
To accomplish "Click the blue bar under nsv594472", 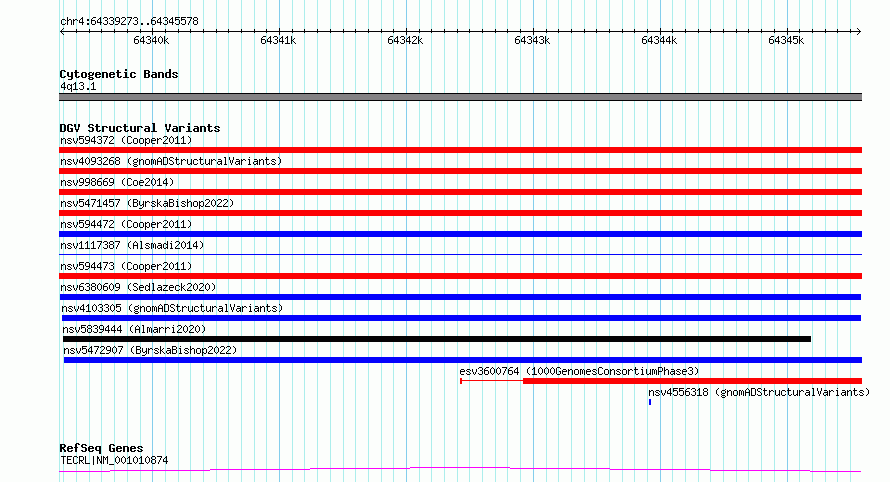I will [460, 234].
